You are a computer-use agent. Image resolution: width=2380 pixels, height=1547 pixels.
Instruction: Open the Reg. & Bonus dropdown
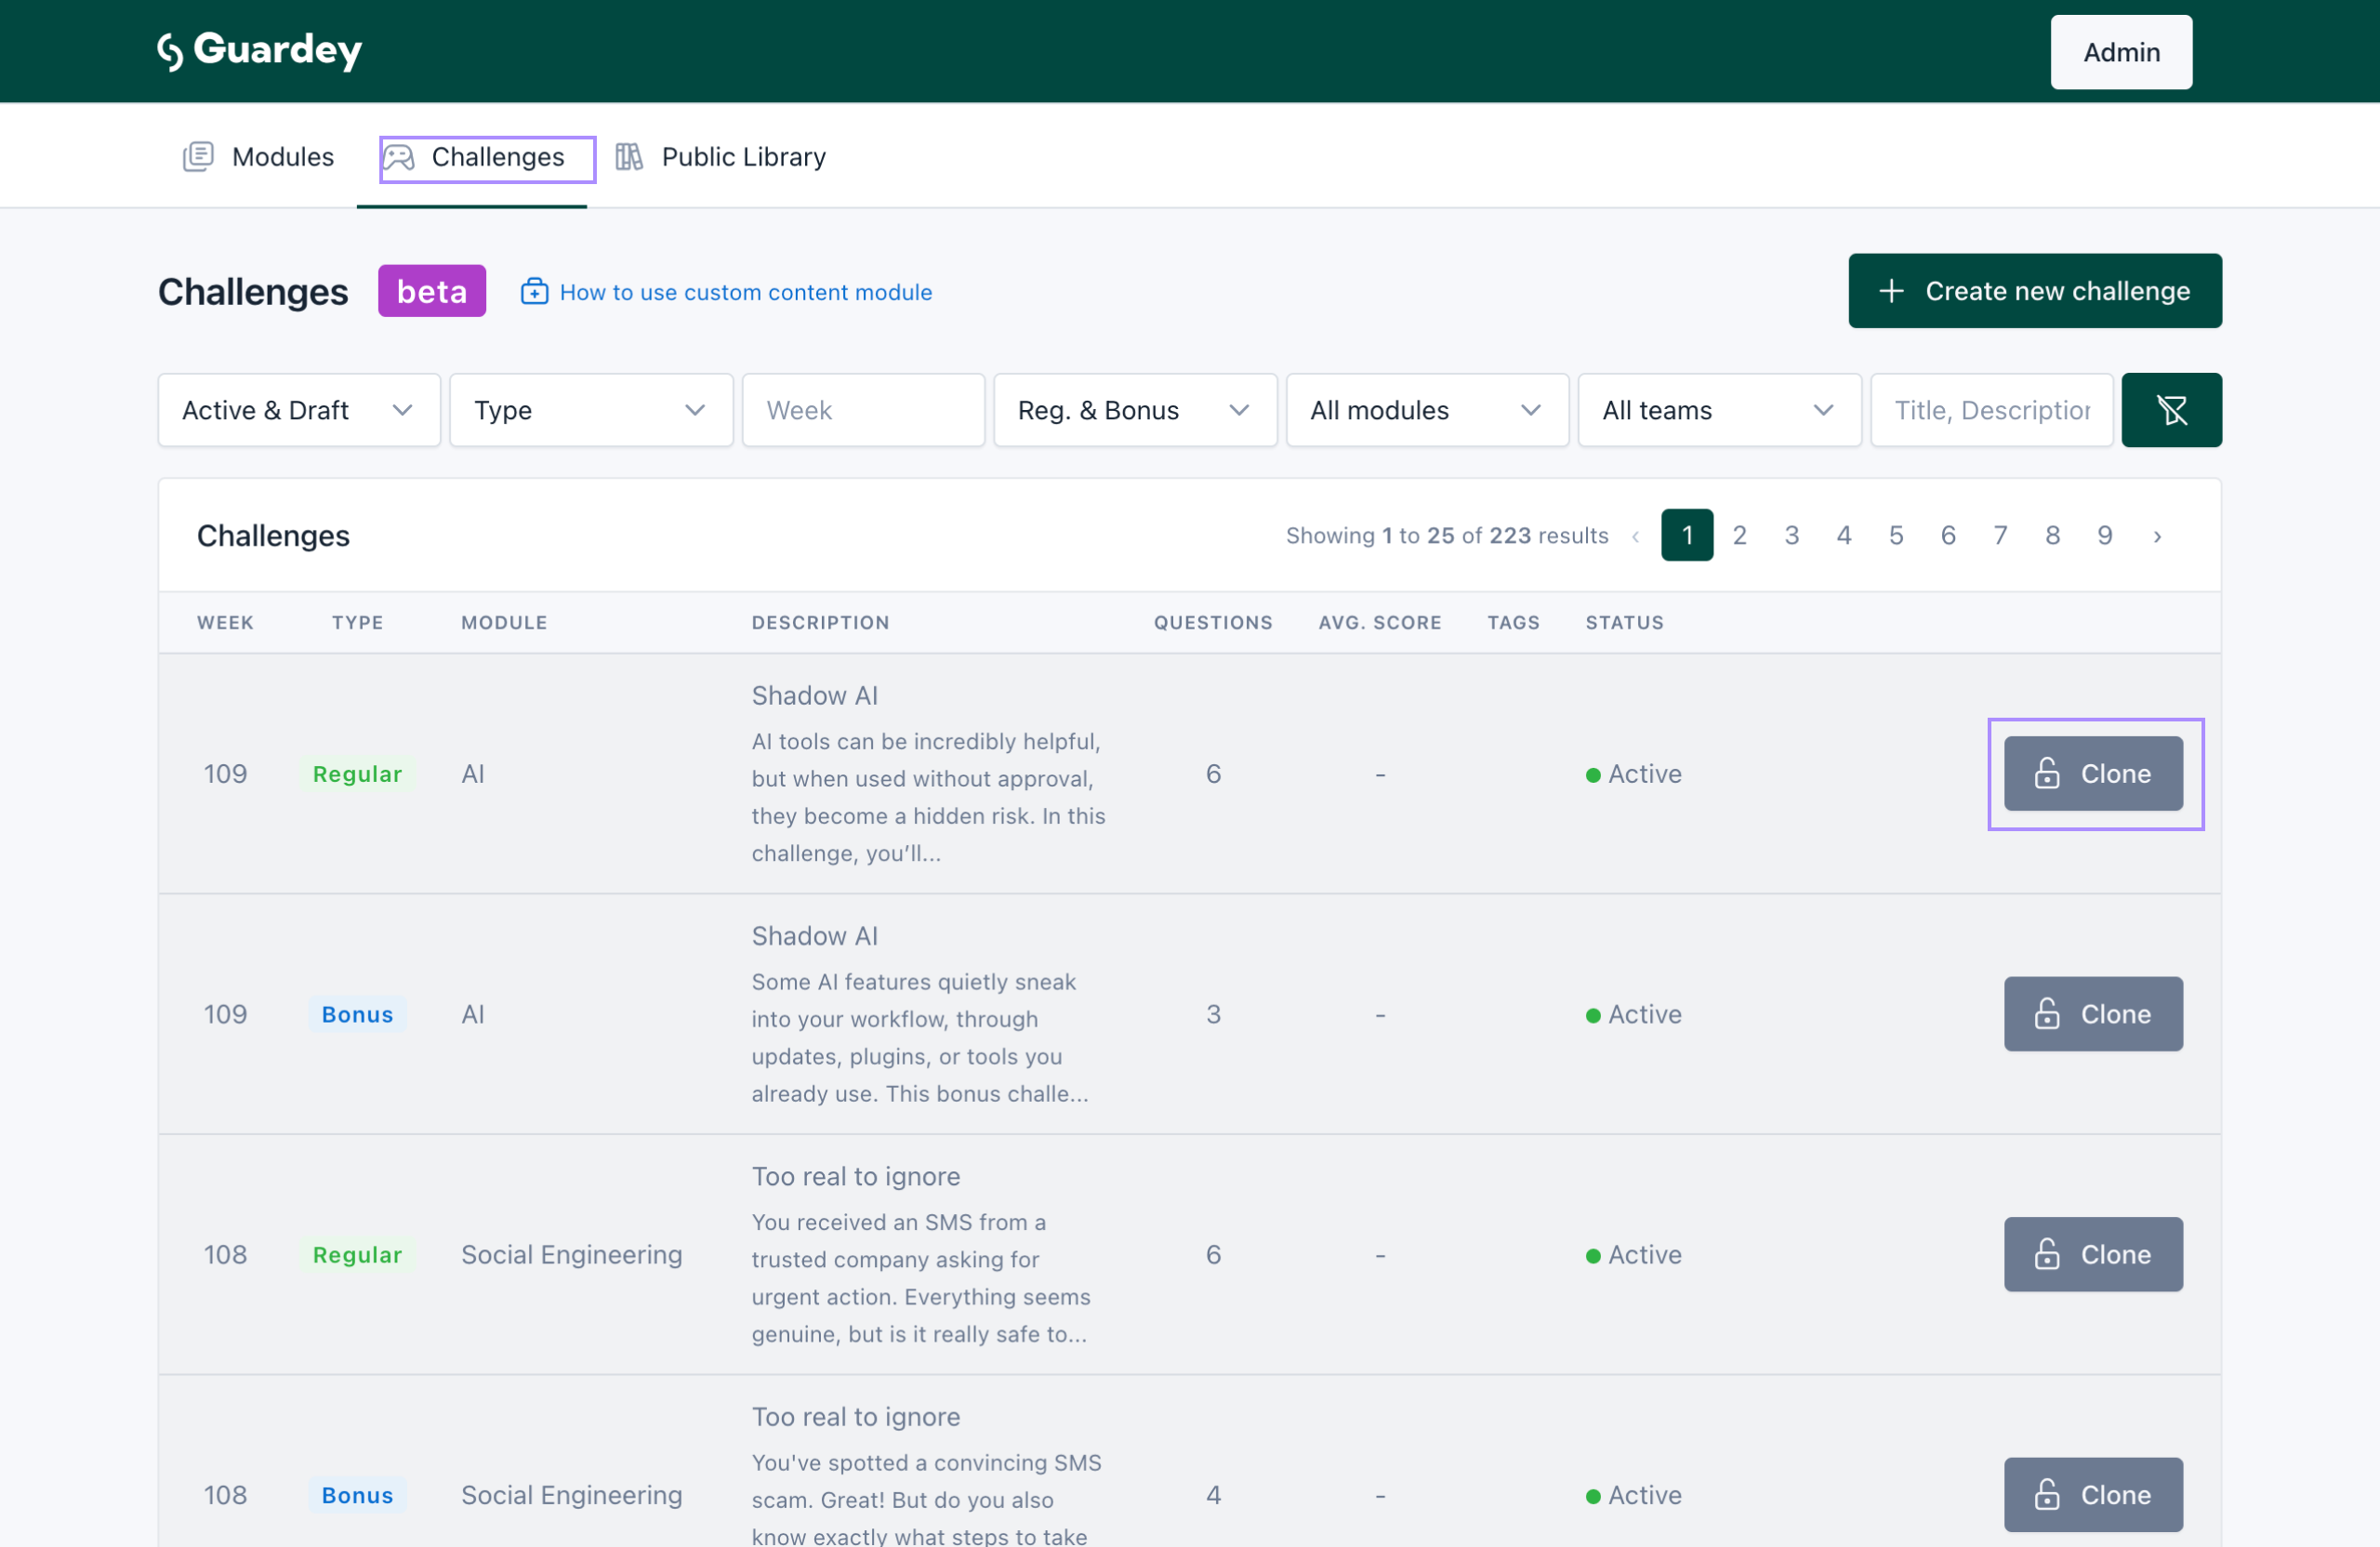tap(1134, 410)
